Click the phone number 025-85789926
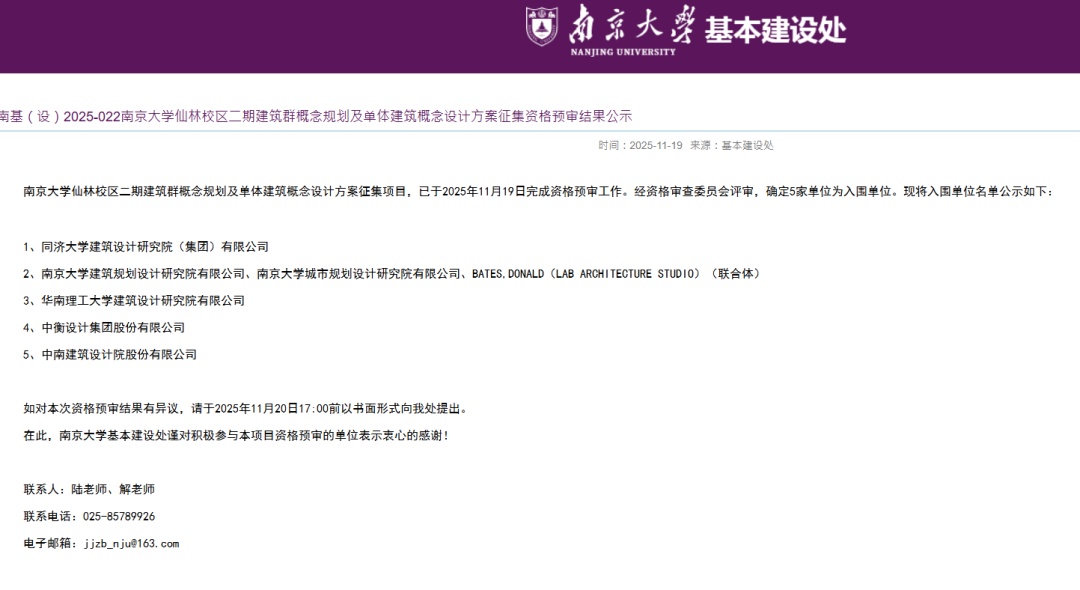 (x=119, y=516)
